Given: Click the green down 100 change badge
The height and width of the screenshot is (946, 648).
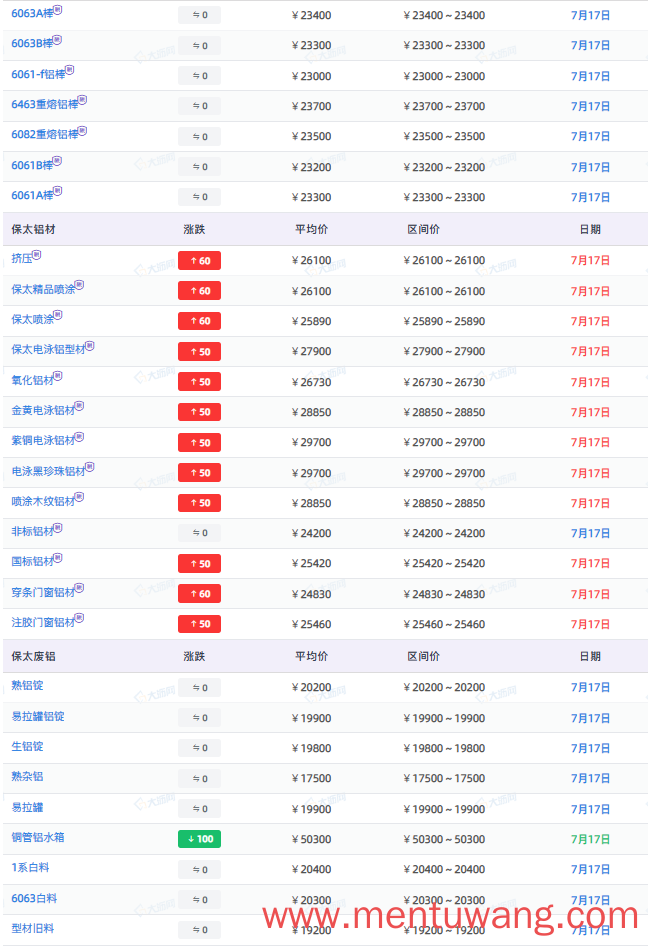Looking at the screenshot, I should click(199, 839).
